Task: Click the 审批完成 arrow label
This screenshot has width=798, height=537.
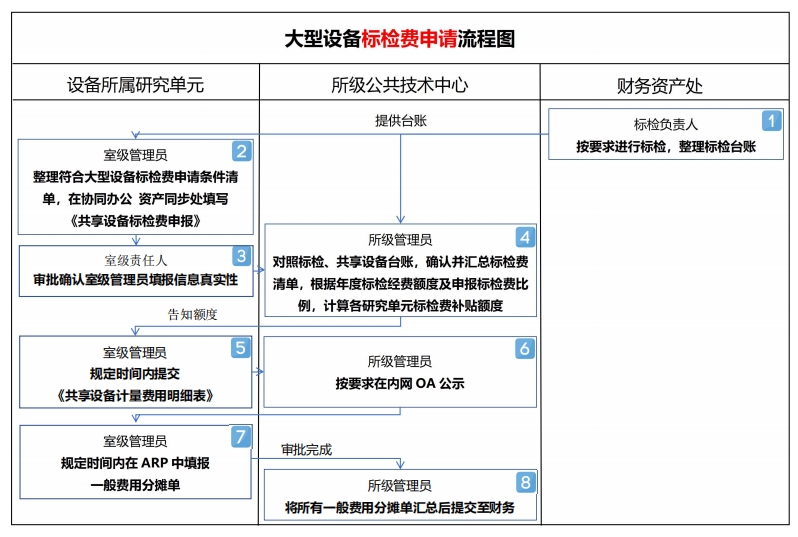Action: [306, 450]
